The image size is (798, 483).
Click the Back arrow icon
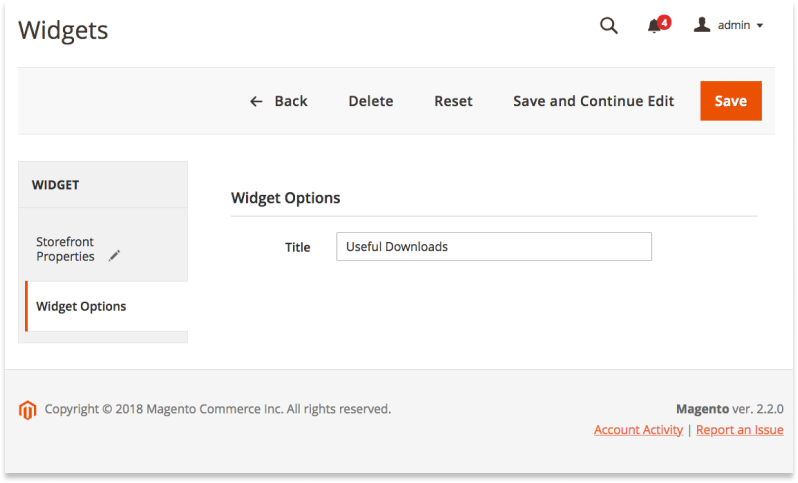pyautogui.click(x=256, y=101)
